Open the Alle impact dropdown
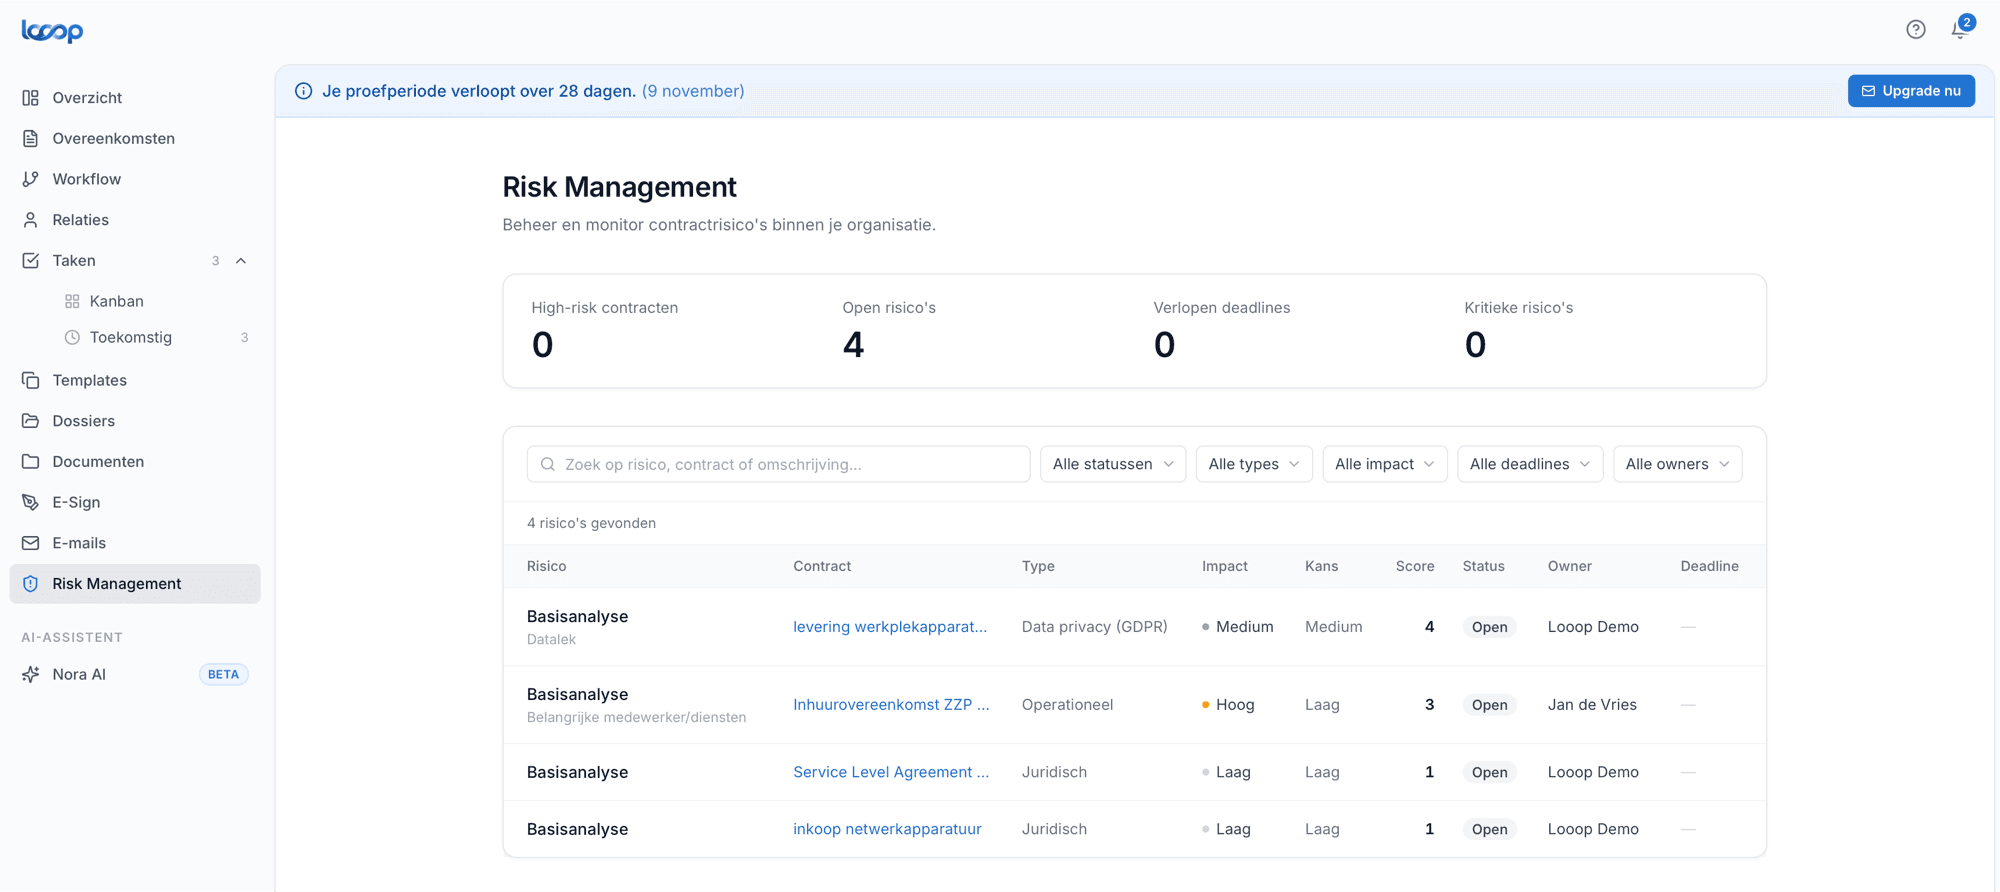The image size is (2000, 892). 1385,464
